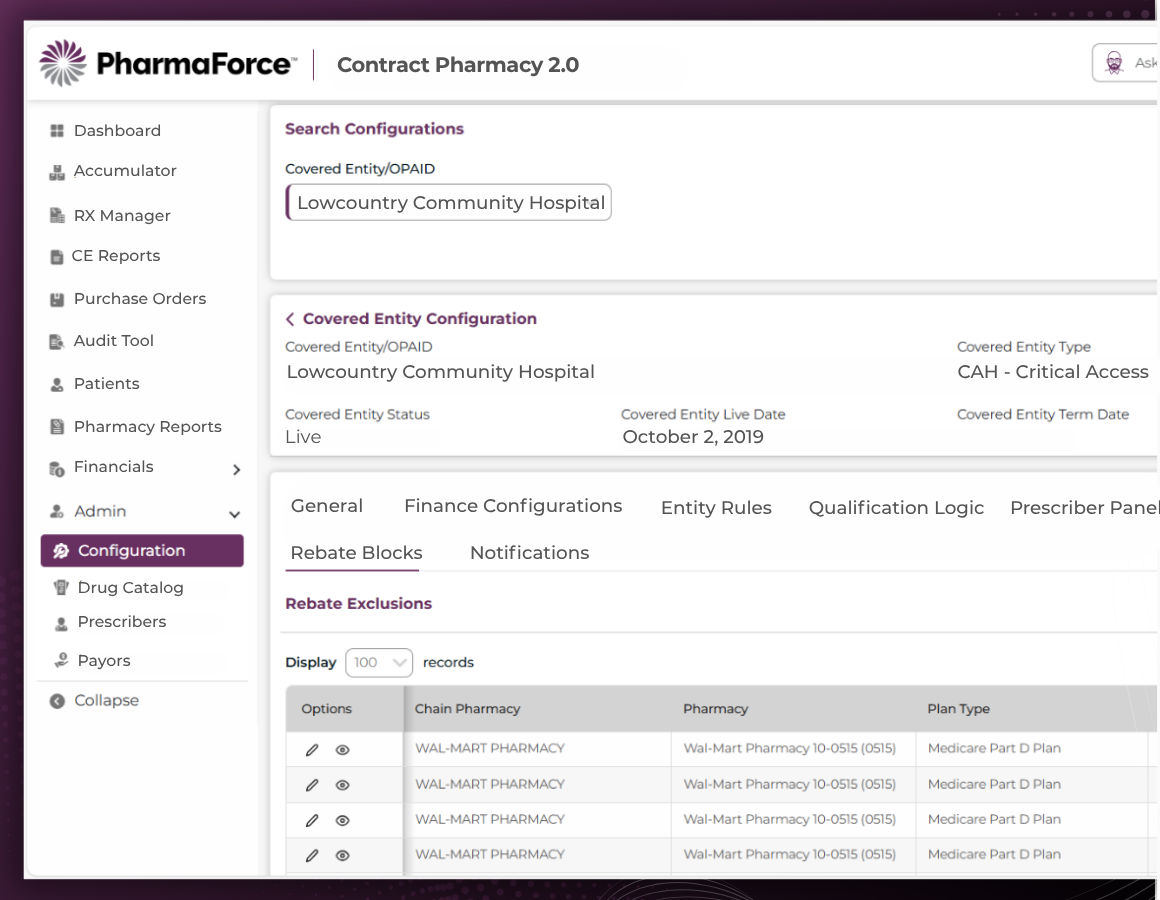
Task: Collapse the sidebar navigation
Action: [x=106, y=700]
